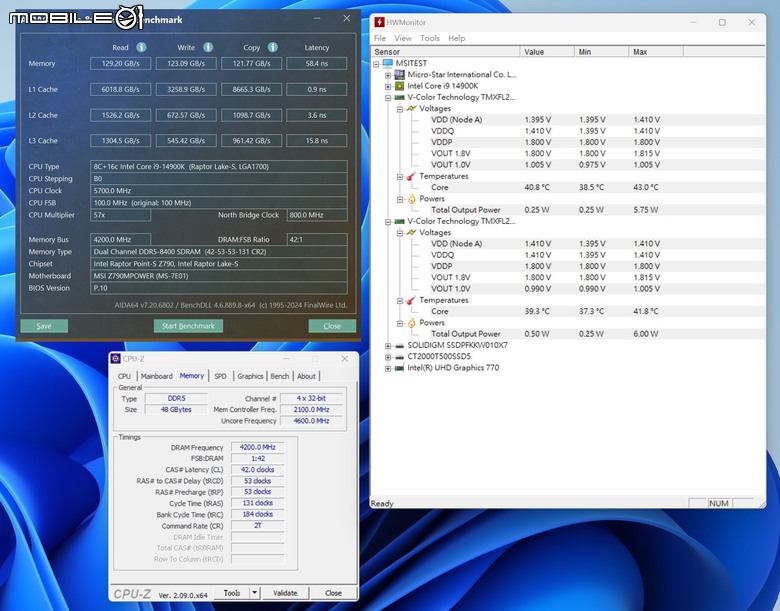Select the Core 39.3 °C temperature row
780x611 pixels.
[x=568, y=311]
